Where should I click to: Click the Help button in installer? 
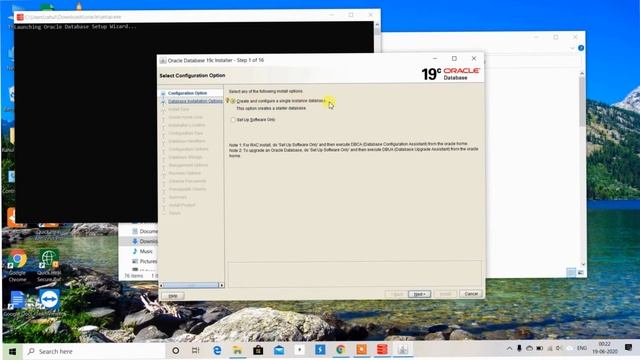(173, 296)
